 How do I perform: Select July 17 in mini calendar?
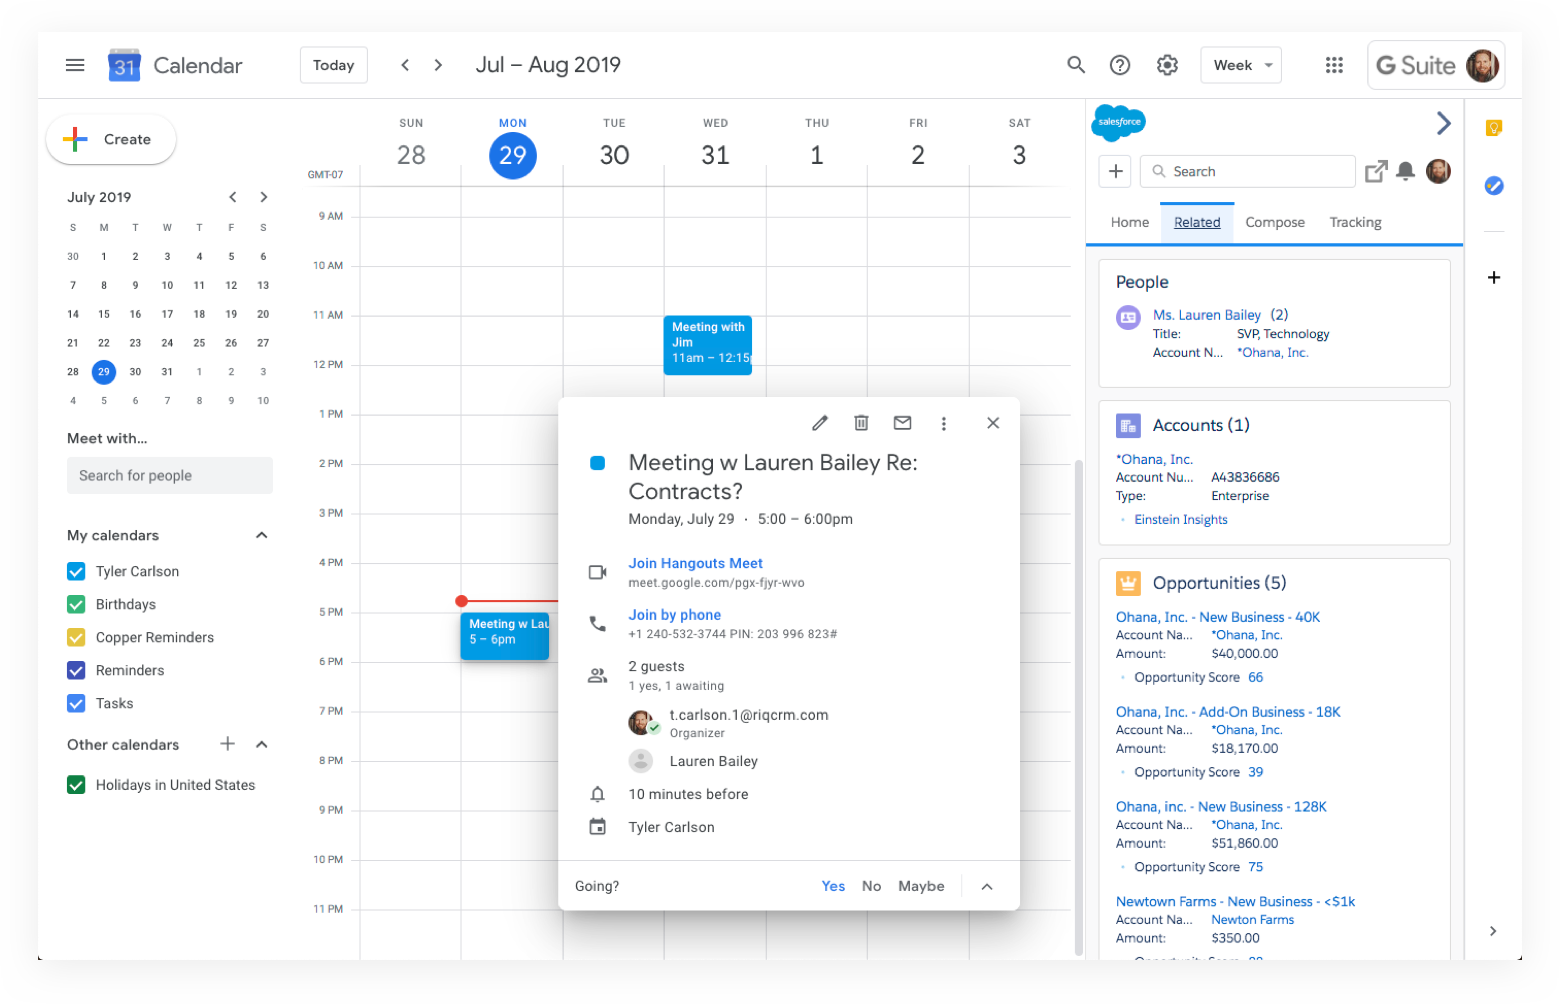tap(167, 314)
